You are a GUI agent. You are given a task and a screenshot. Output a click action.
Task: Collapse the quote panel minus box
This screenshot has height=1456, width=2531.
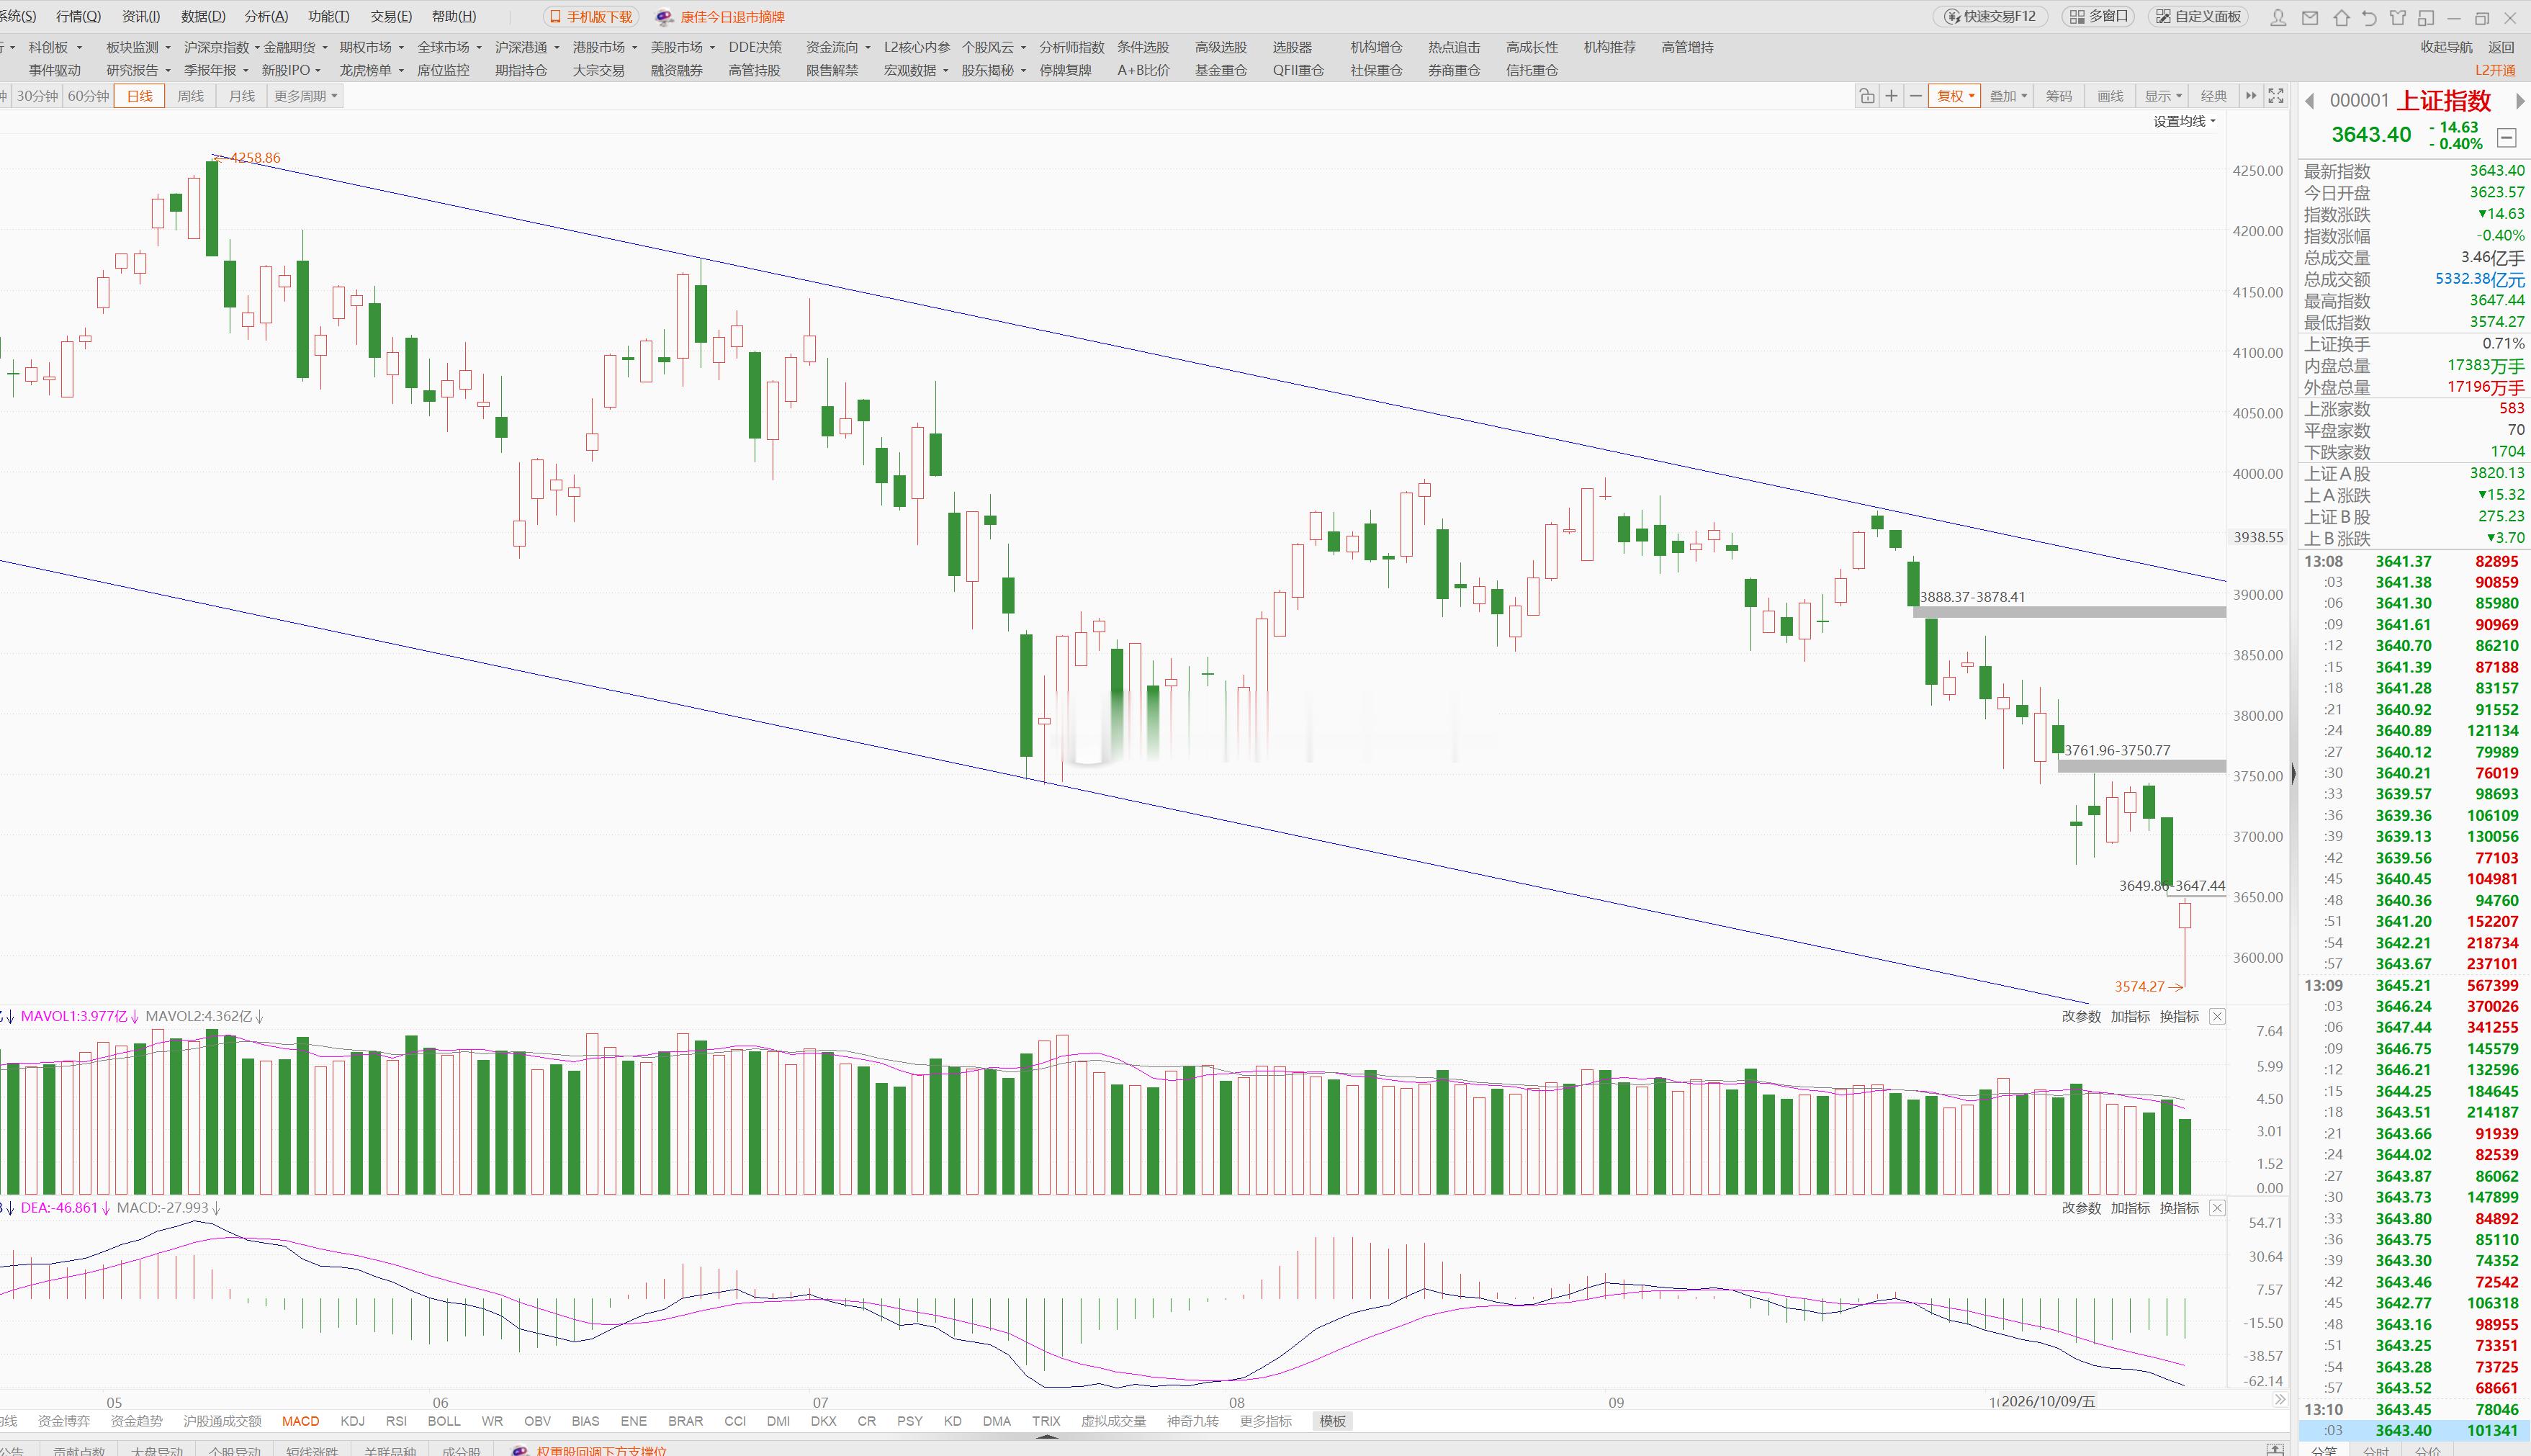point(2506,138)
